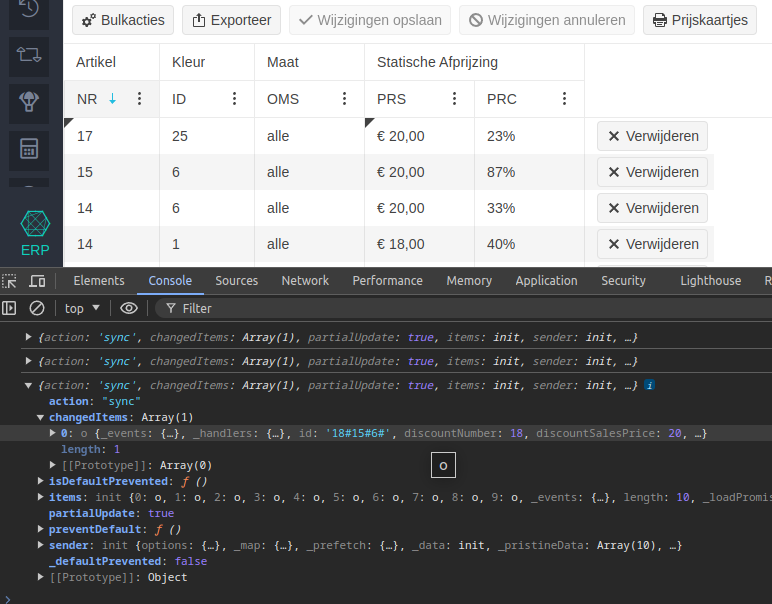Switch to the Network tab
The image size is (772, 604).
(305, 281)
